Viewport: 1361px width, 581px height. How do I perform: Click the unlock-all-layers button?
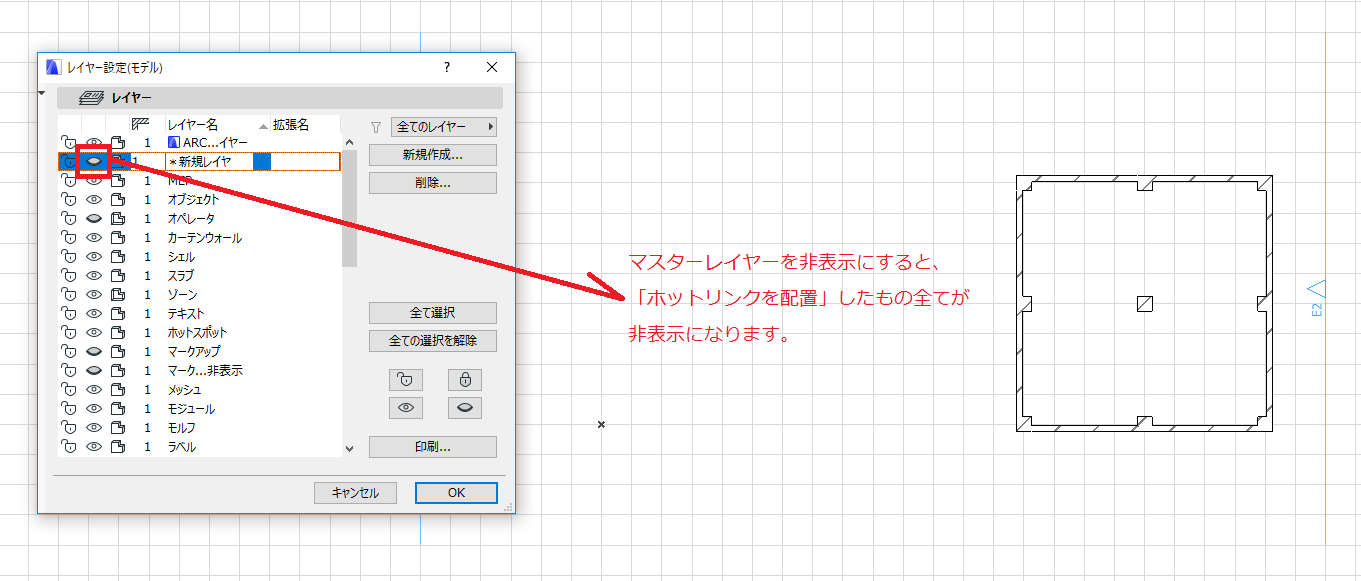pyautogui.click(x=404, y=379)
